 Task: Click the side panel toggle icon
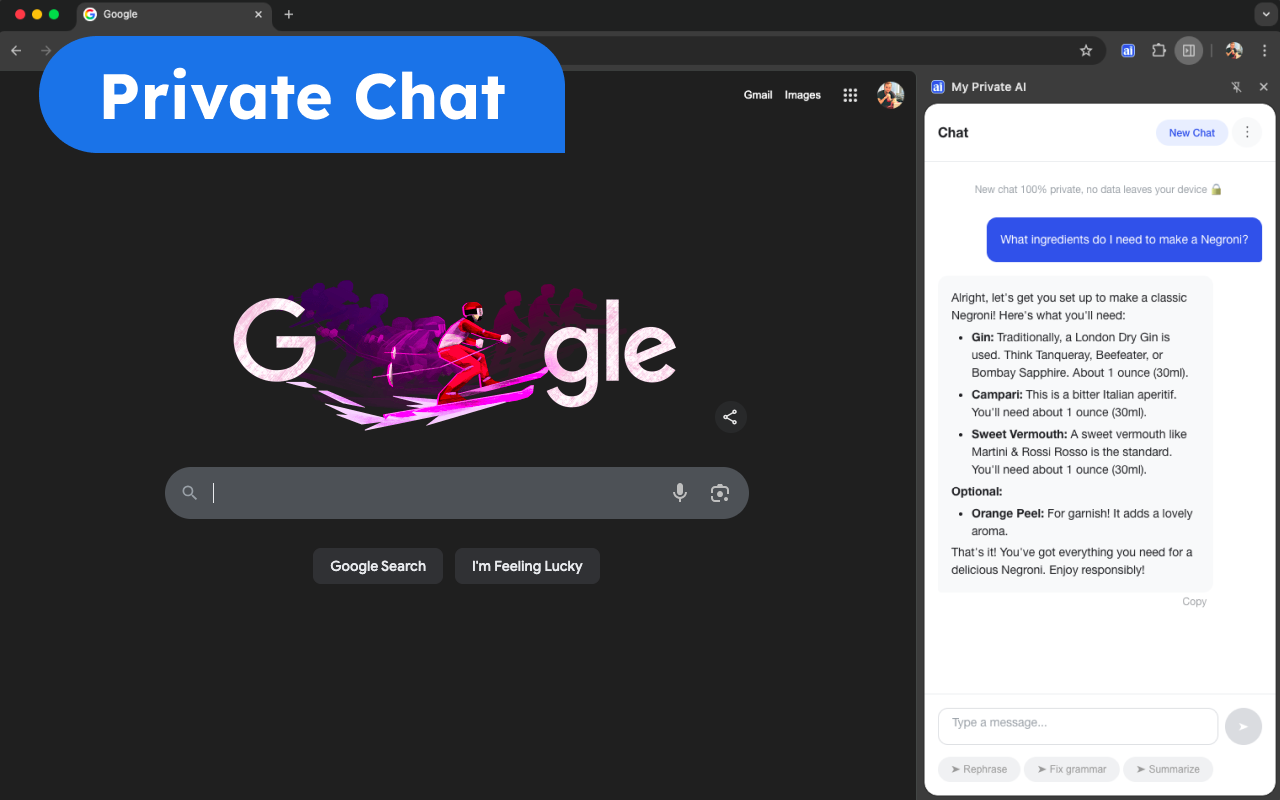[1188, 50]
